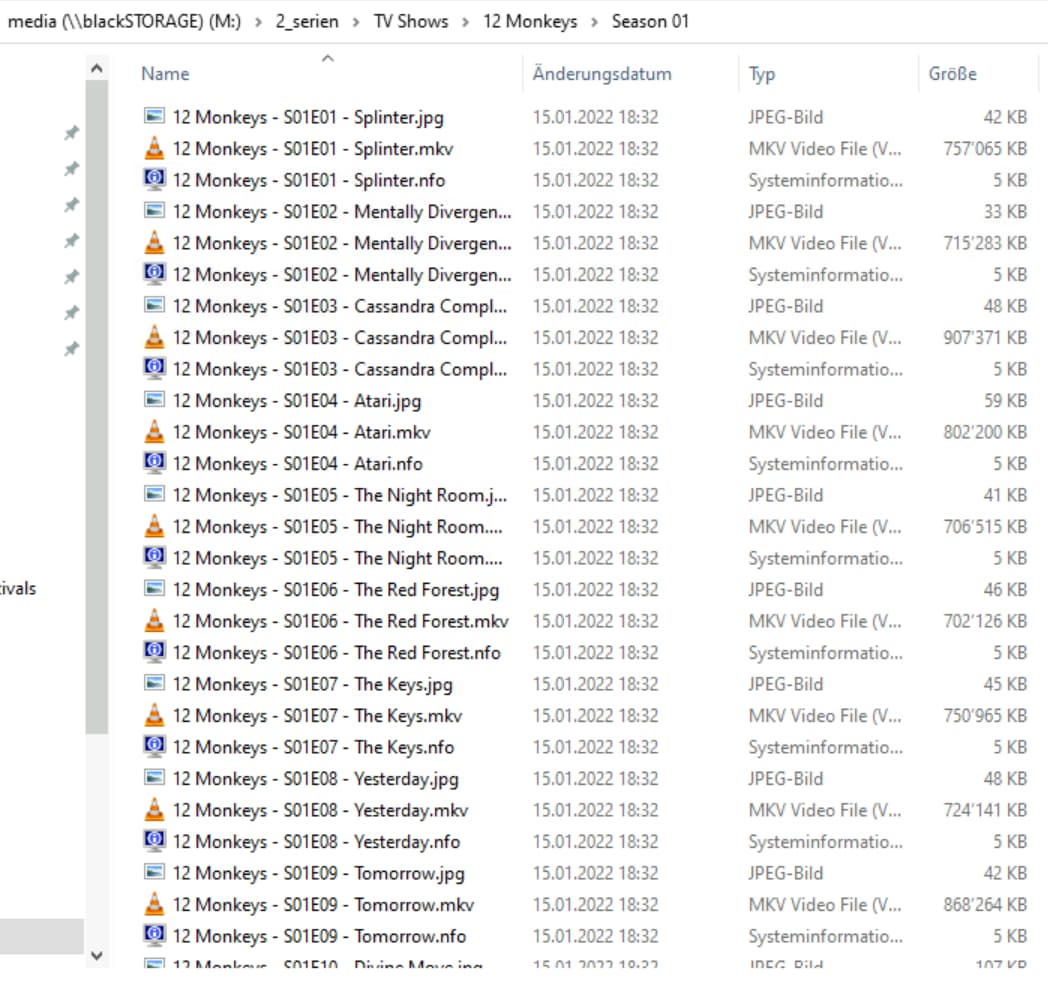
Task: Click the VLC cone icon of S01E03 MKV file
Action: coord(154,337)
